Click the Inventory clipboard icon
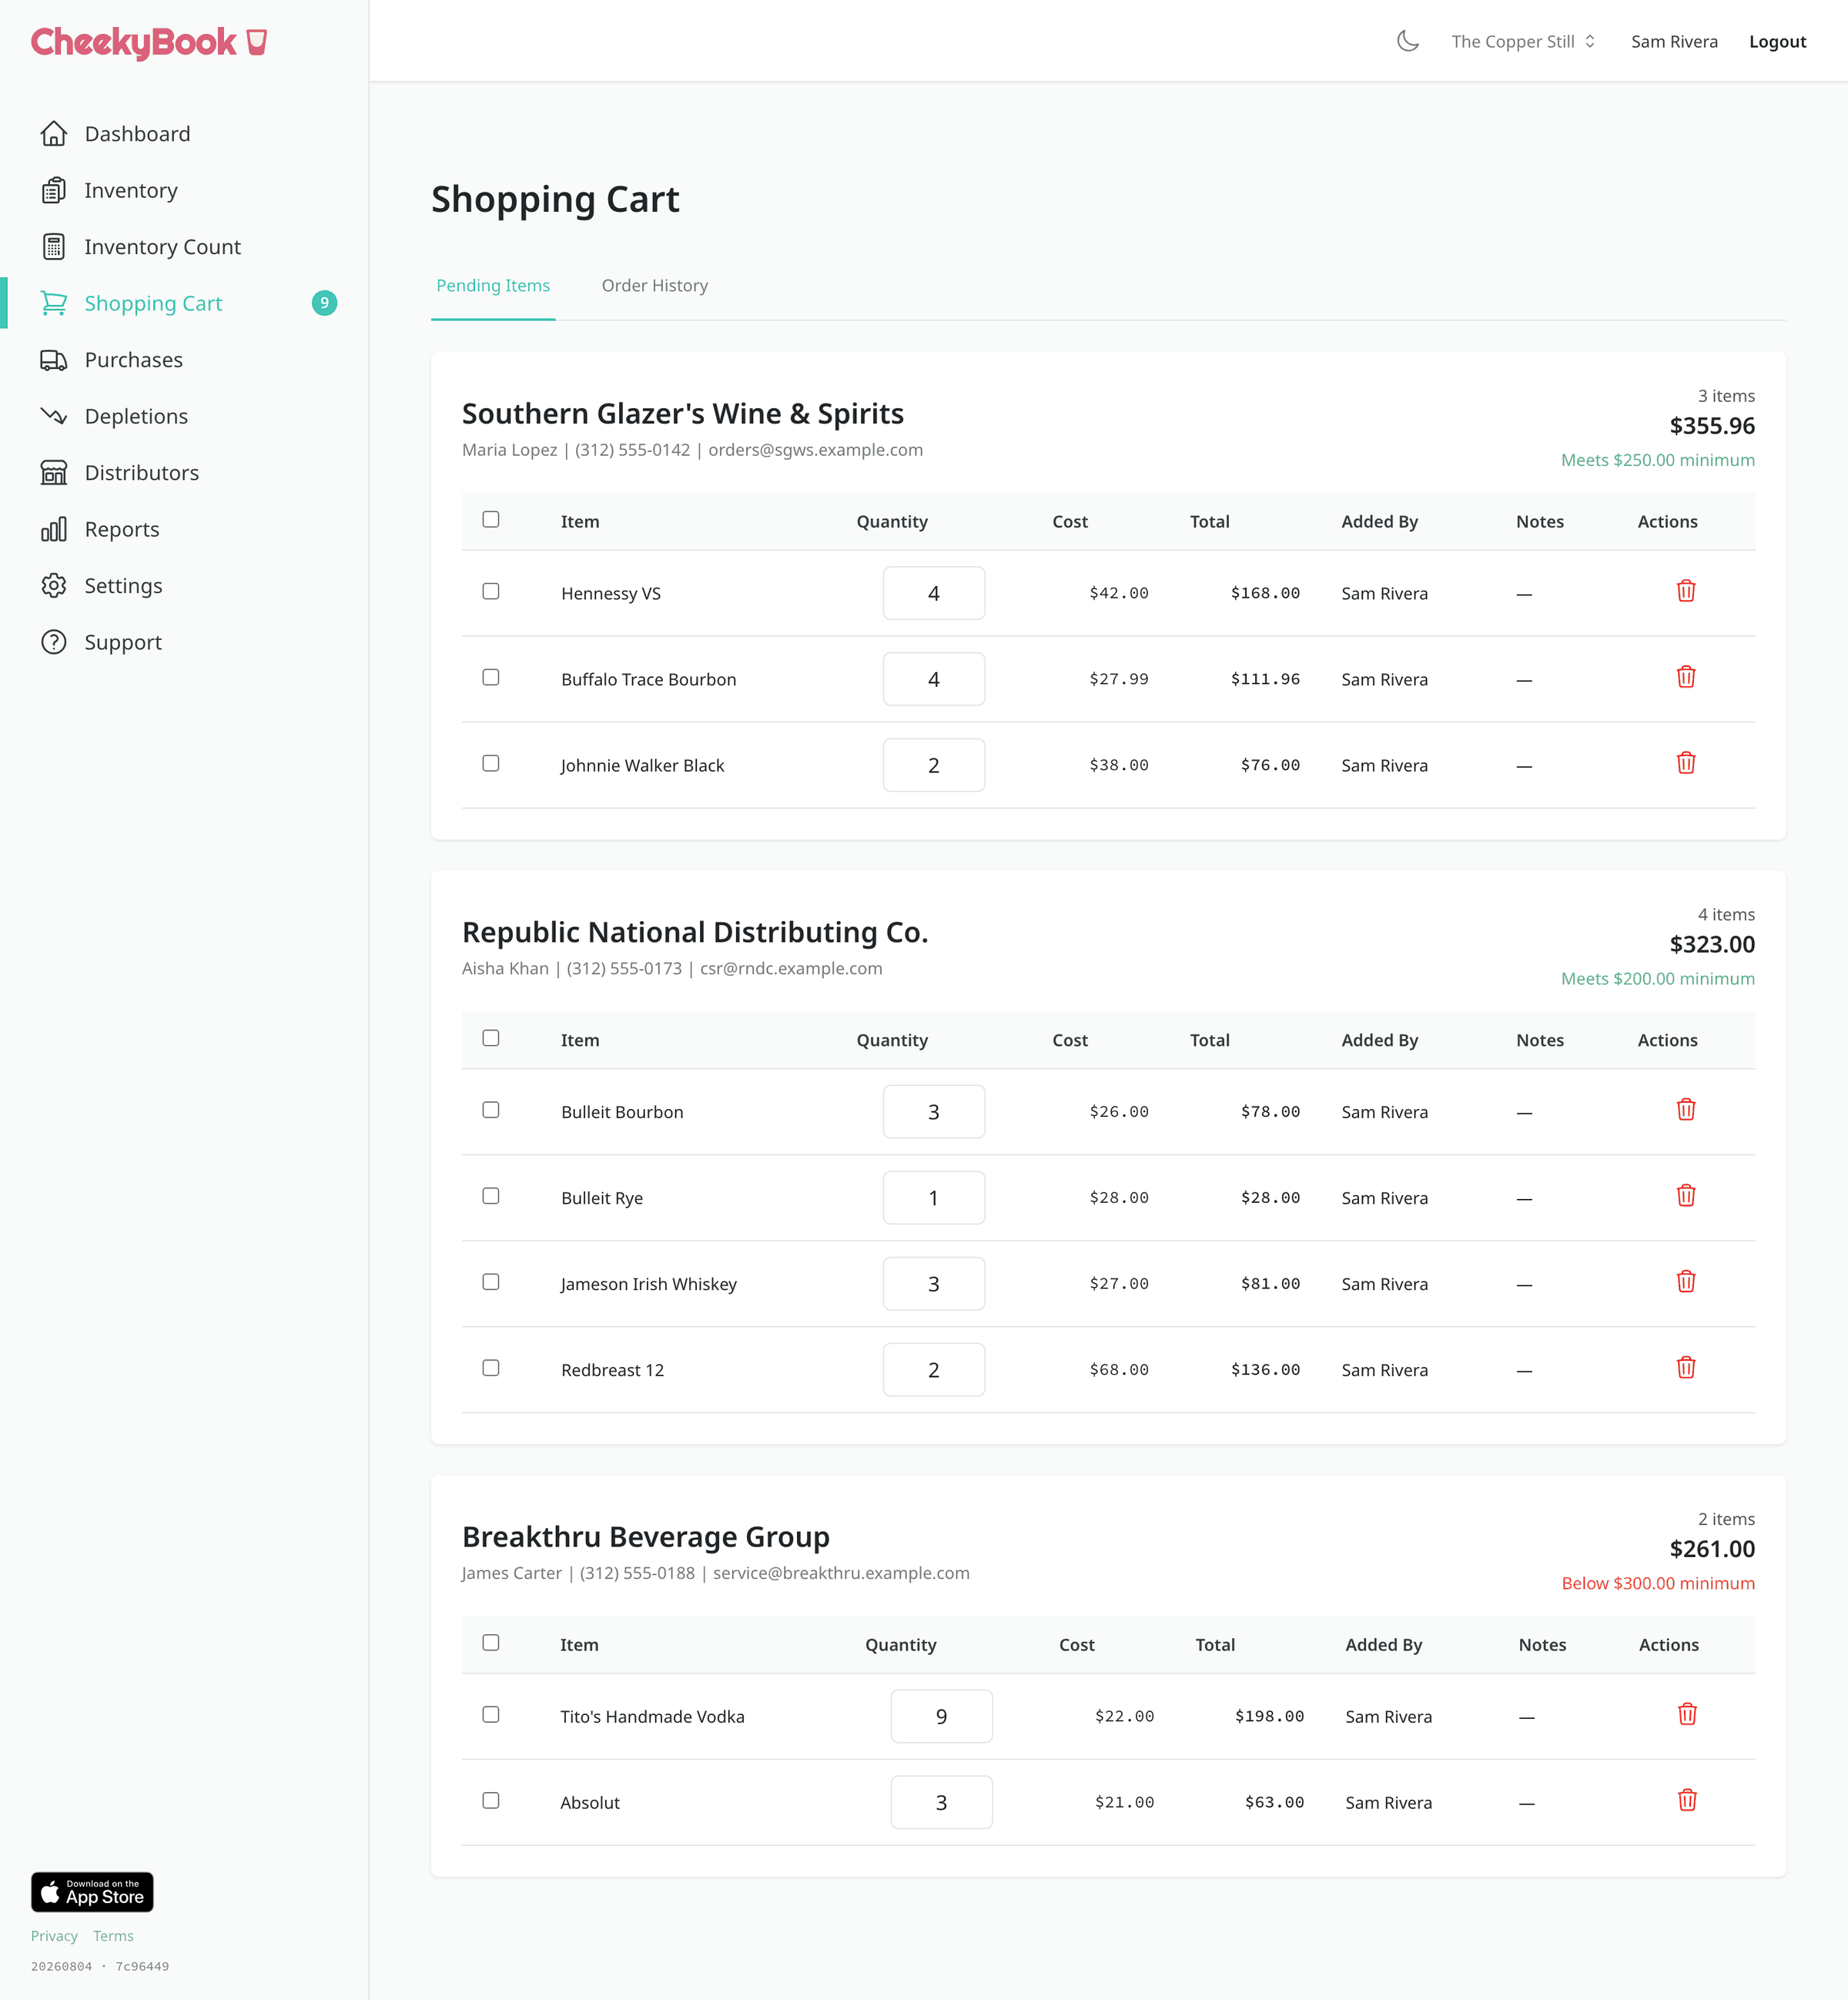The image size is (1848, 2000). (54, 190)
